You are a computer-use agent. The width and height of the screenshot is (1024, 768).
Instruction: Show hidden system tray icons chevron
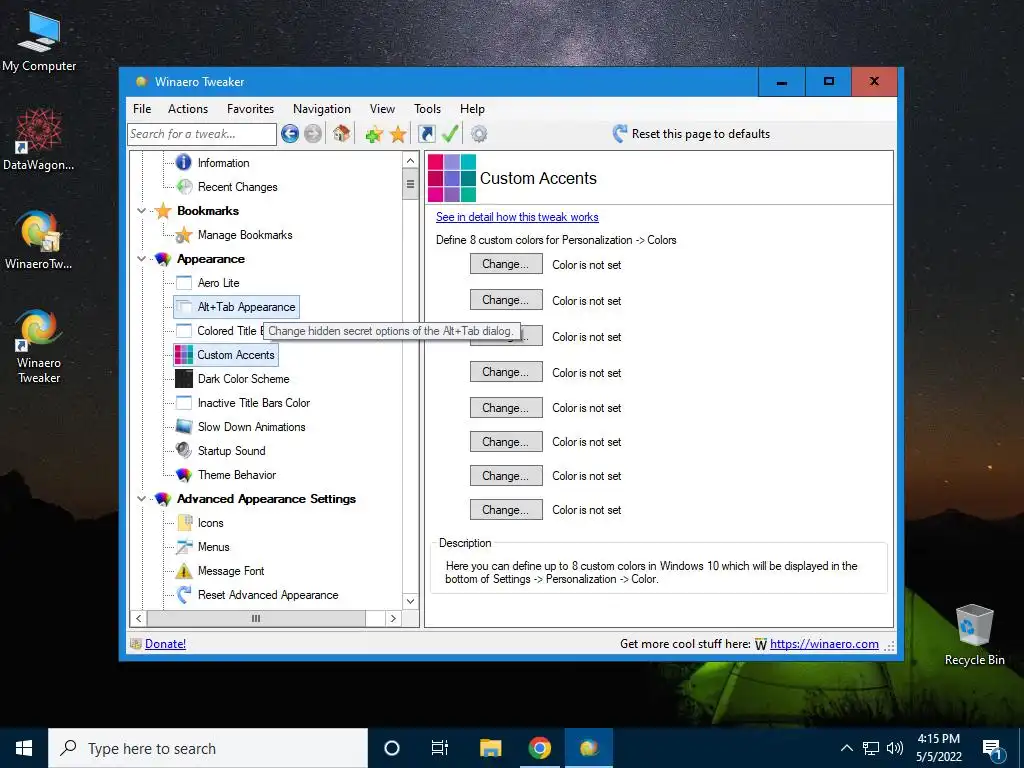tap(846, 748)
